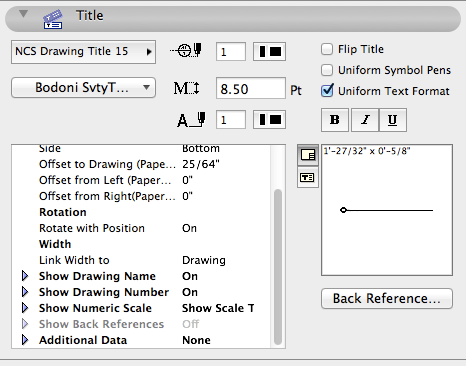Select the title preview layout icon

point(308,155)
